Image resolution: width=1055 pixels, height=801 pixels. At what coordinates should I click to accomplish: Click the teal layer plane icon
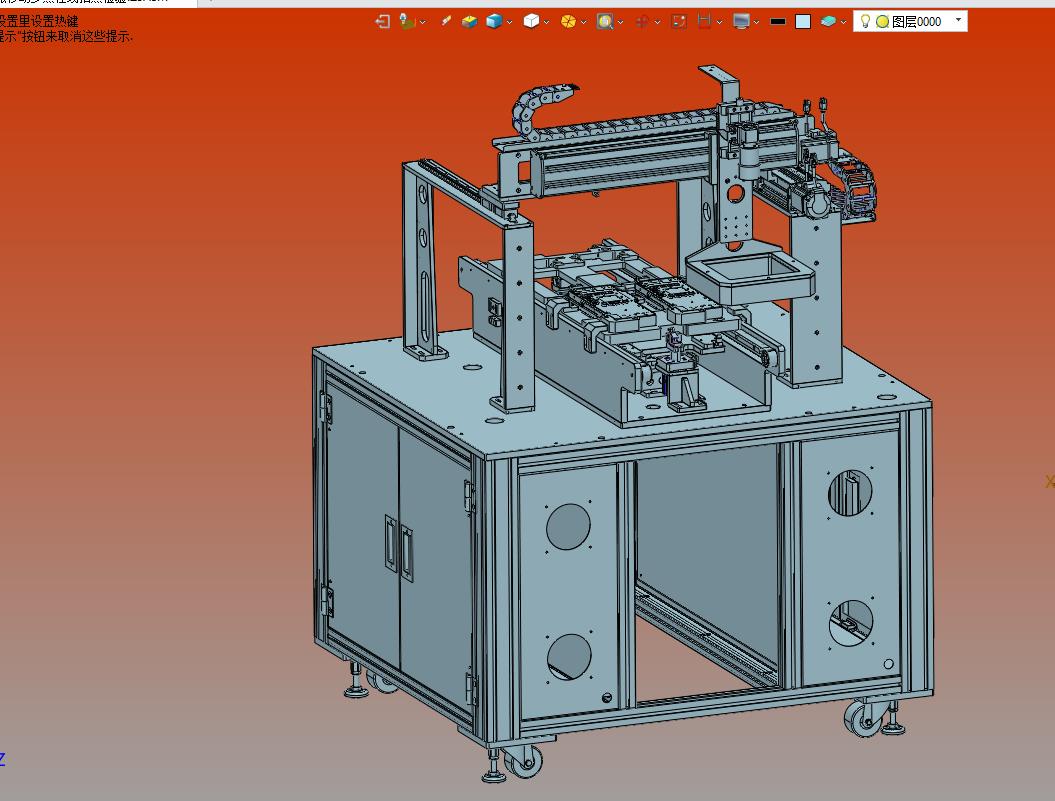[x=828, y=22]
